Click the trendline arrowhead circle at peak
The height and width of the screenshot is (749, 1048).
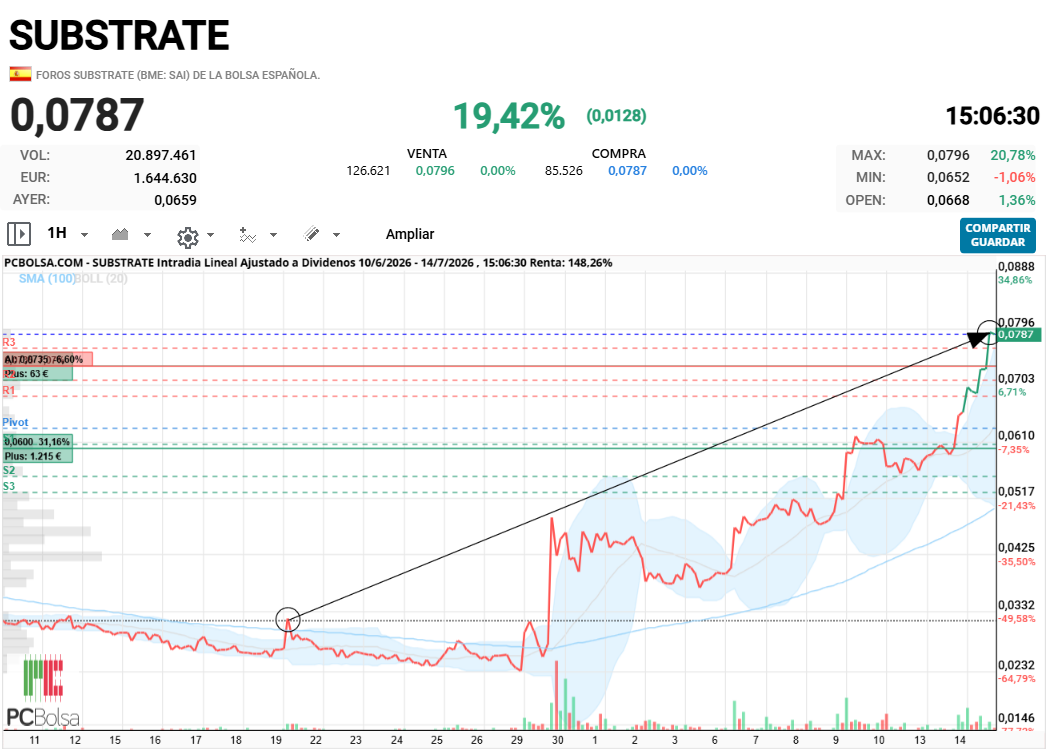tap(988, 332)
